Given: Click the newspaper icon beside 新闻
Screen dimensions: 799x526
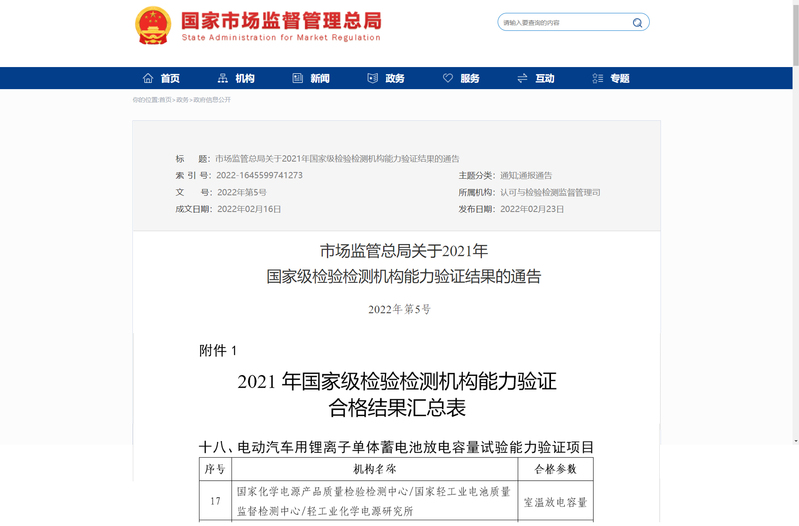Looking at the screenshot, I should 297,78.
